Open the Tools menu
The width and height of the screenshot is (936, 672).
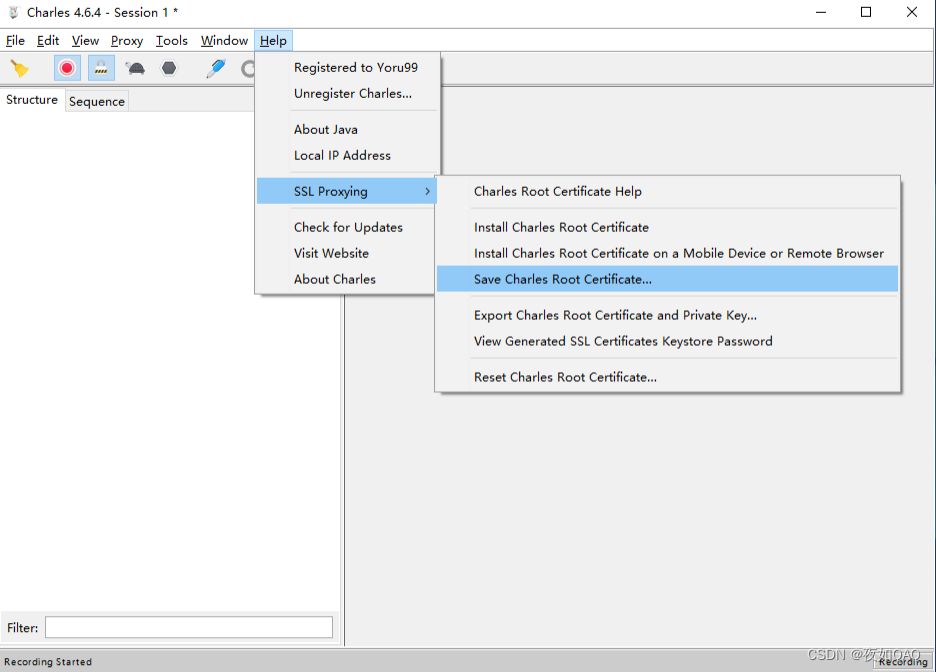(172, 41)
